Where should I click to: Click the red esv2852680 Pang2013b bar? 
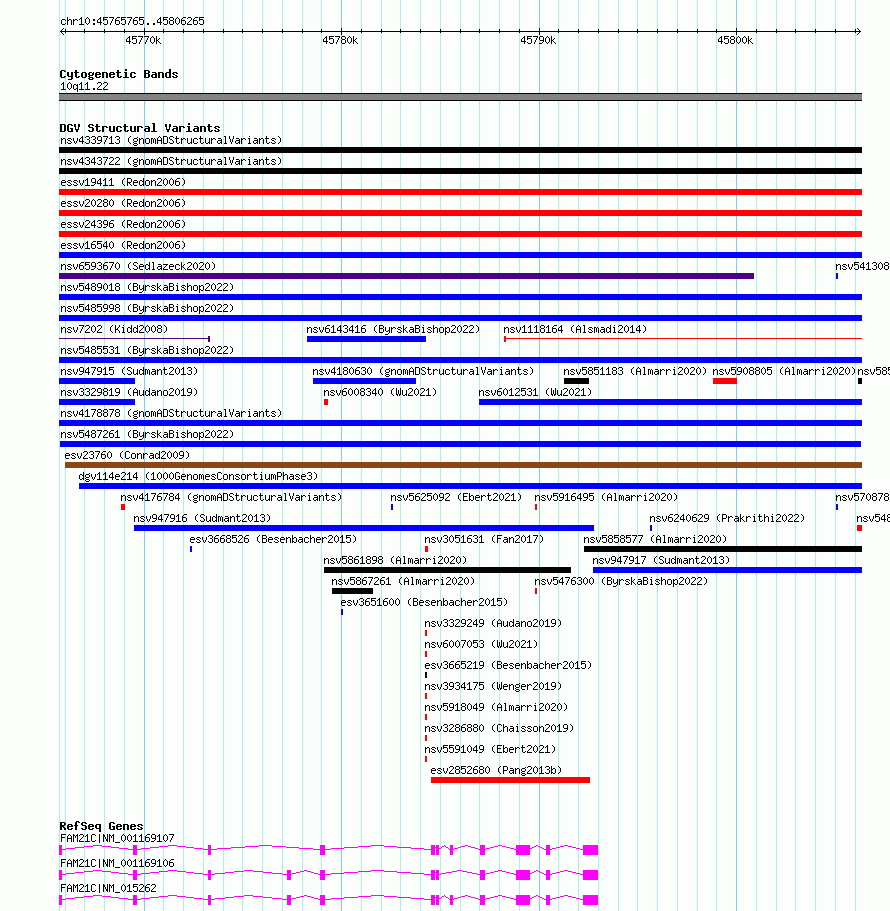511,780
